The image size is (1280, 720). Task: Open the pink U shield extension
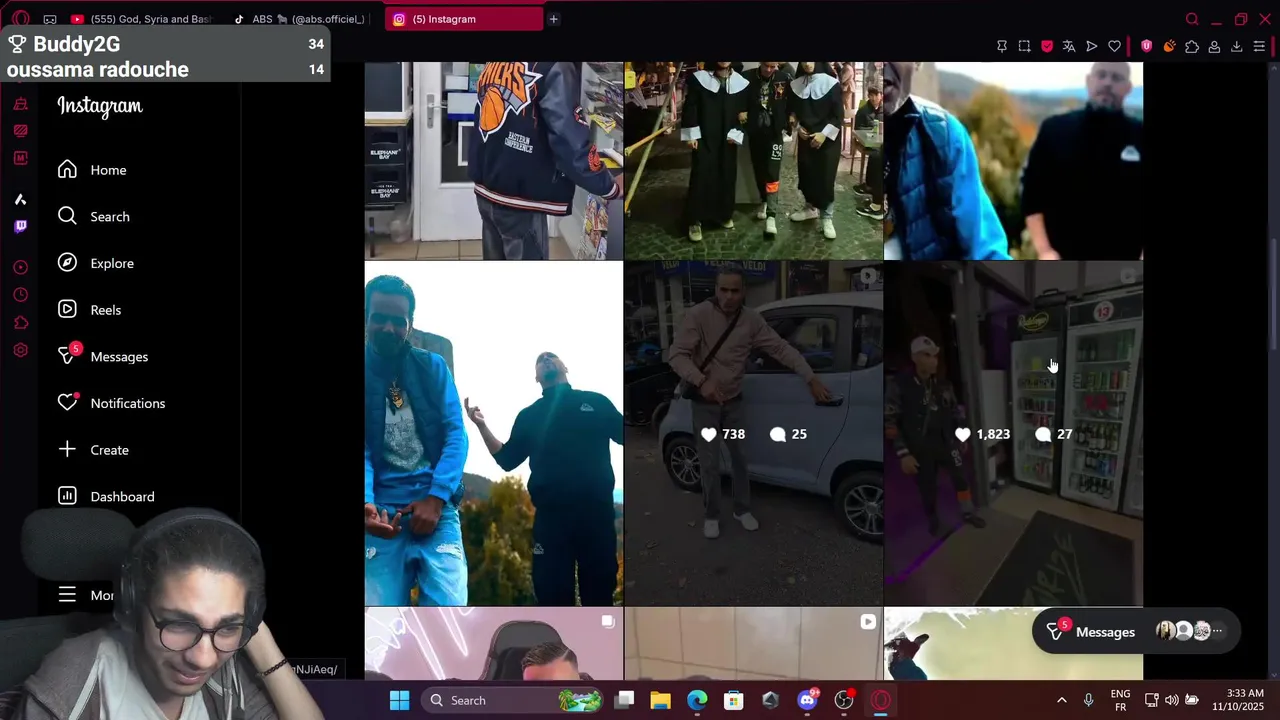point(1147,46)
